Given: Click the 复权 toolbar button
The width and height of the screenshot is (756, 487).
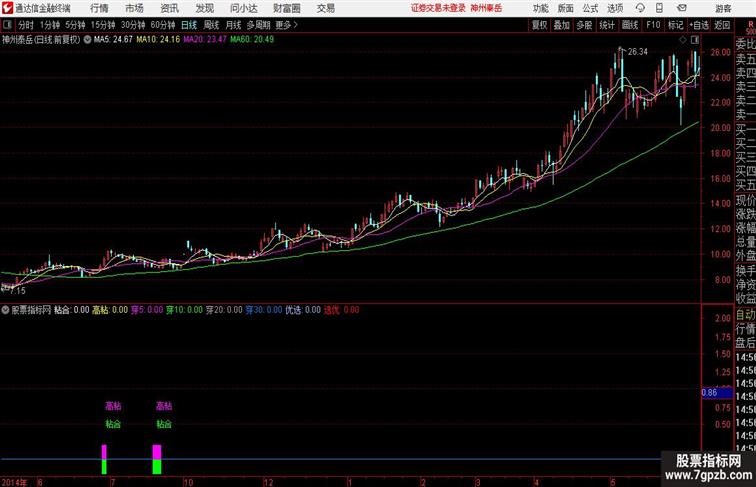Looking at the screenshot, I should 539,25.
